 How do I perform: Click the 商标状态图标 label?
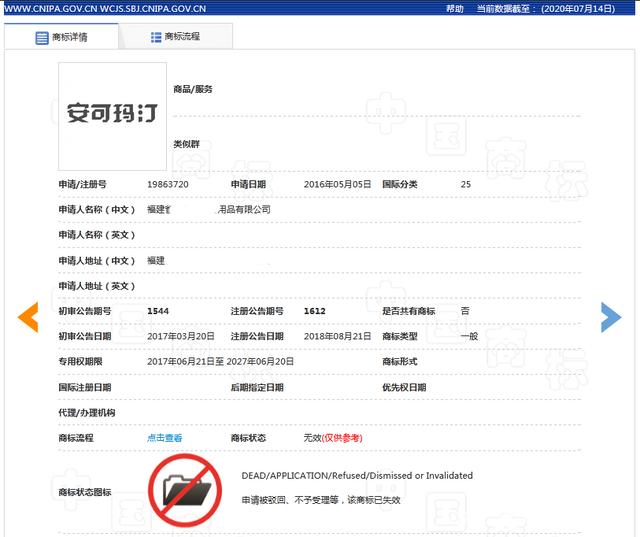[x=84, y=492]
